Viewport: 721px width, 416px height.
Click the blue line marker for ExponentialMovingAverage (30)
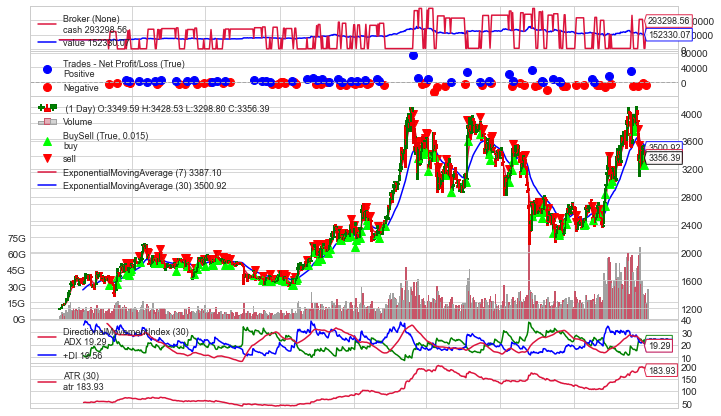pyautogui.click(x=47, y=186)
